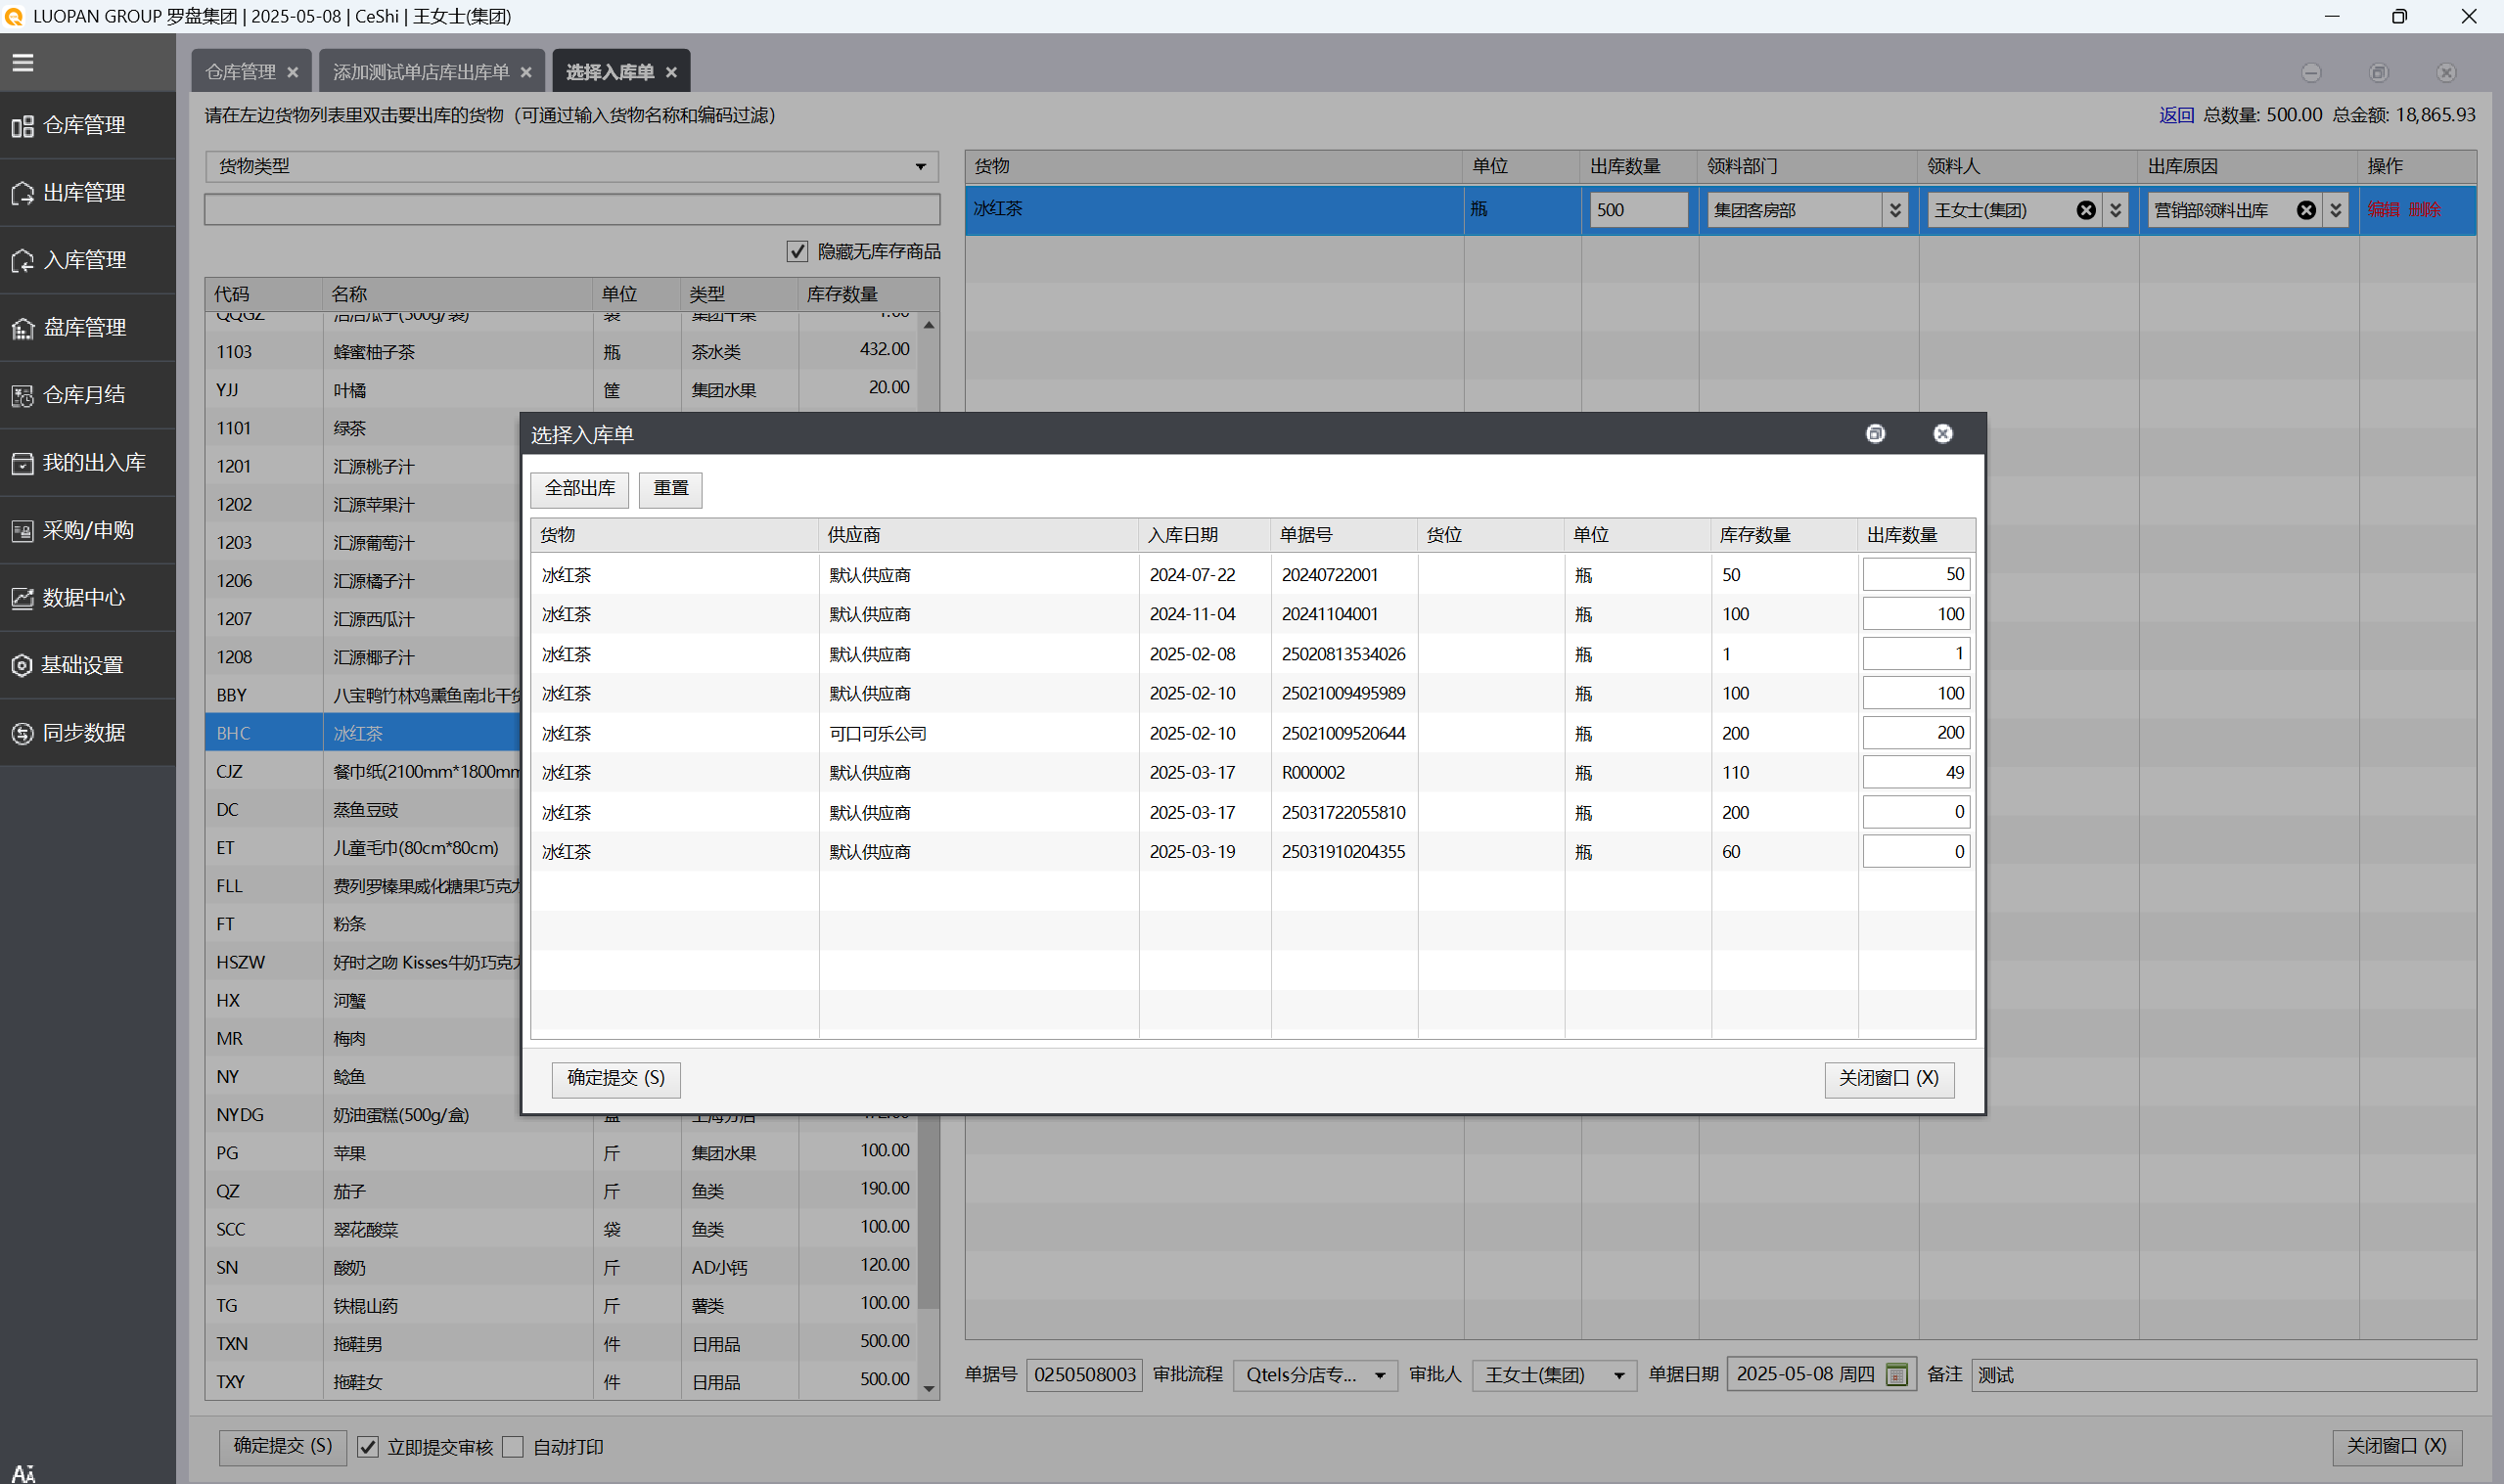
Task: Click the 出库数量 field showing 500
Action: tap(1639, 210)
